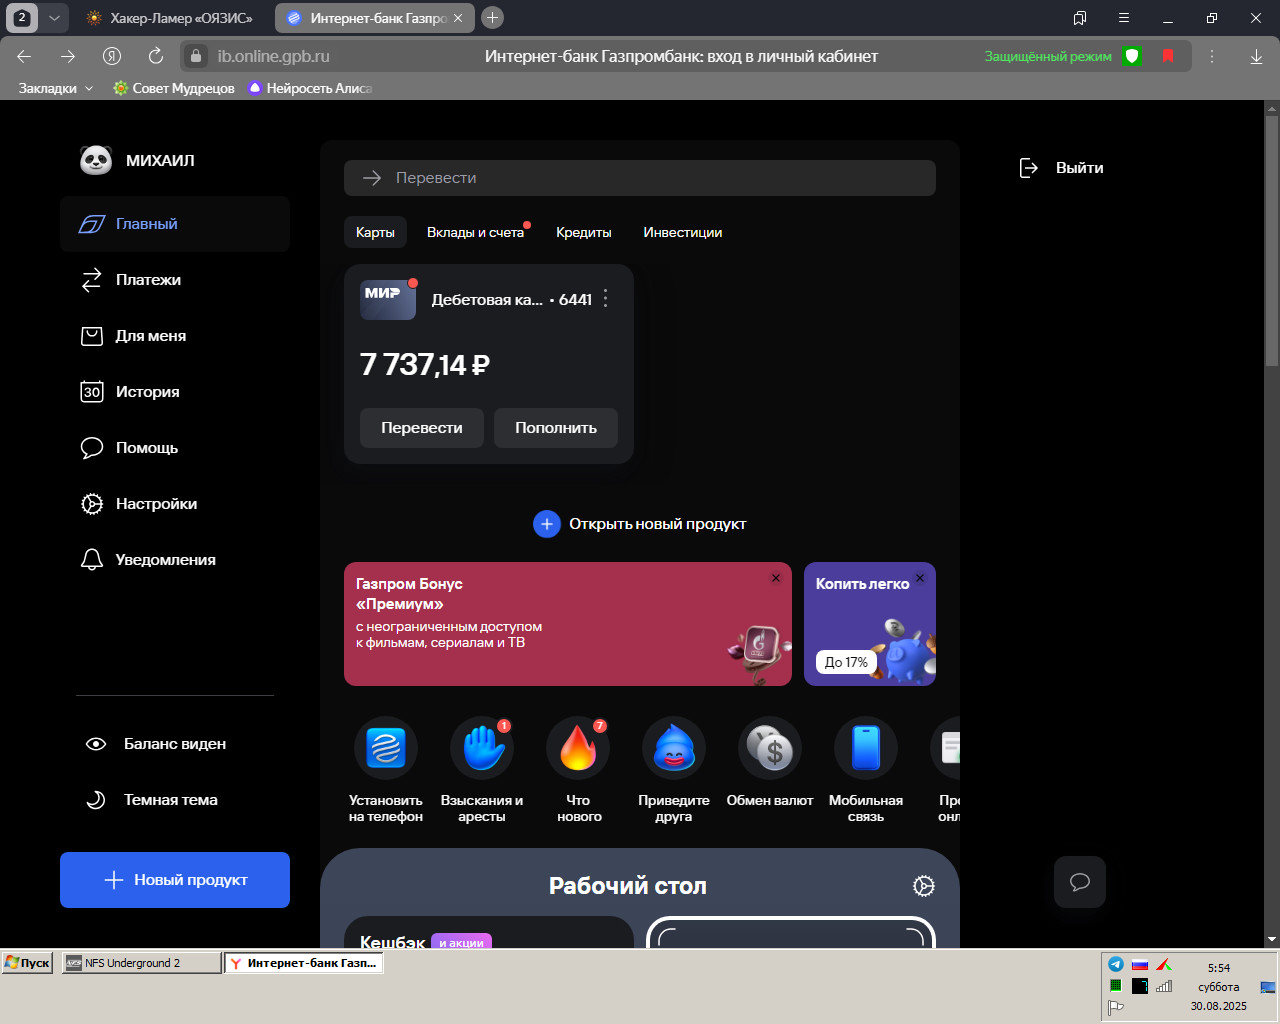Select Мобильная связь phone icon
Viewport: 1280px width, 1024px height.
pyautogui.click(x=866, y=749)
